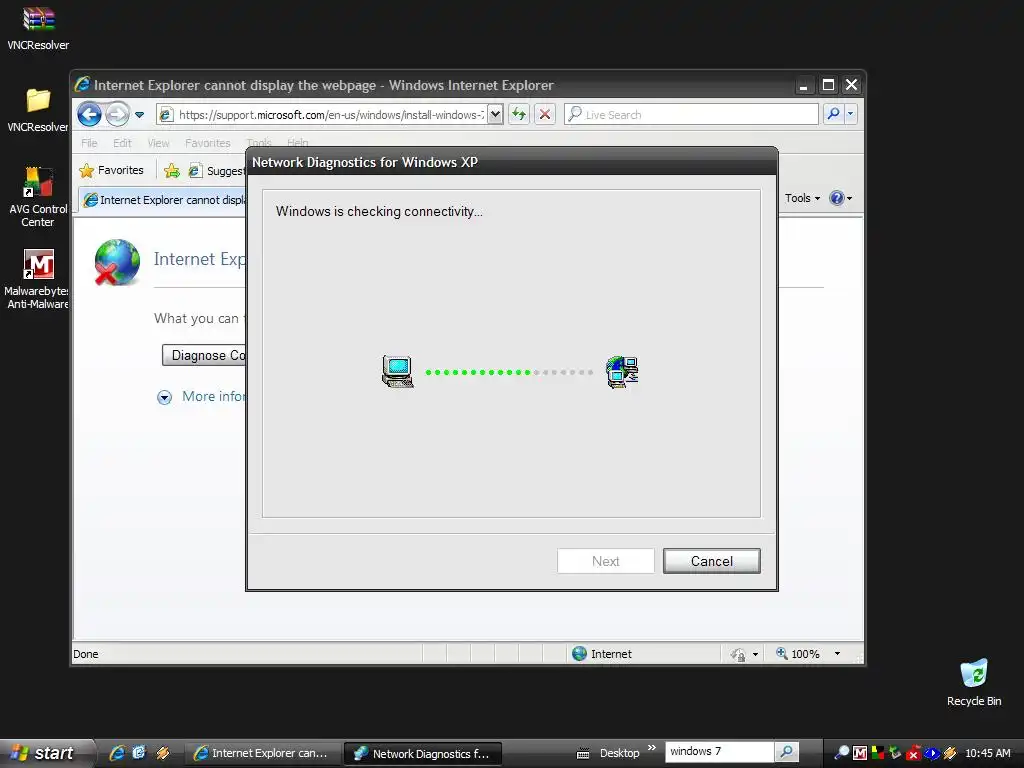Click the Next button in diagnostics dialog
1024x768 pixels.
point(605,561)
